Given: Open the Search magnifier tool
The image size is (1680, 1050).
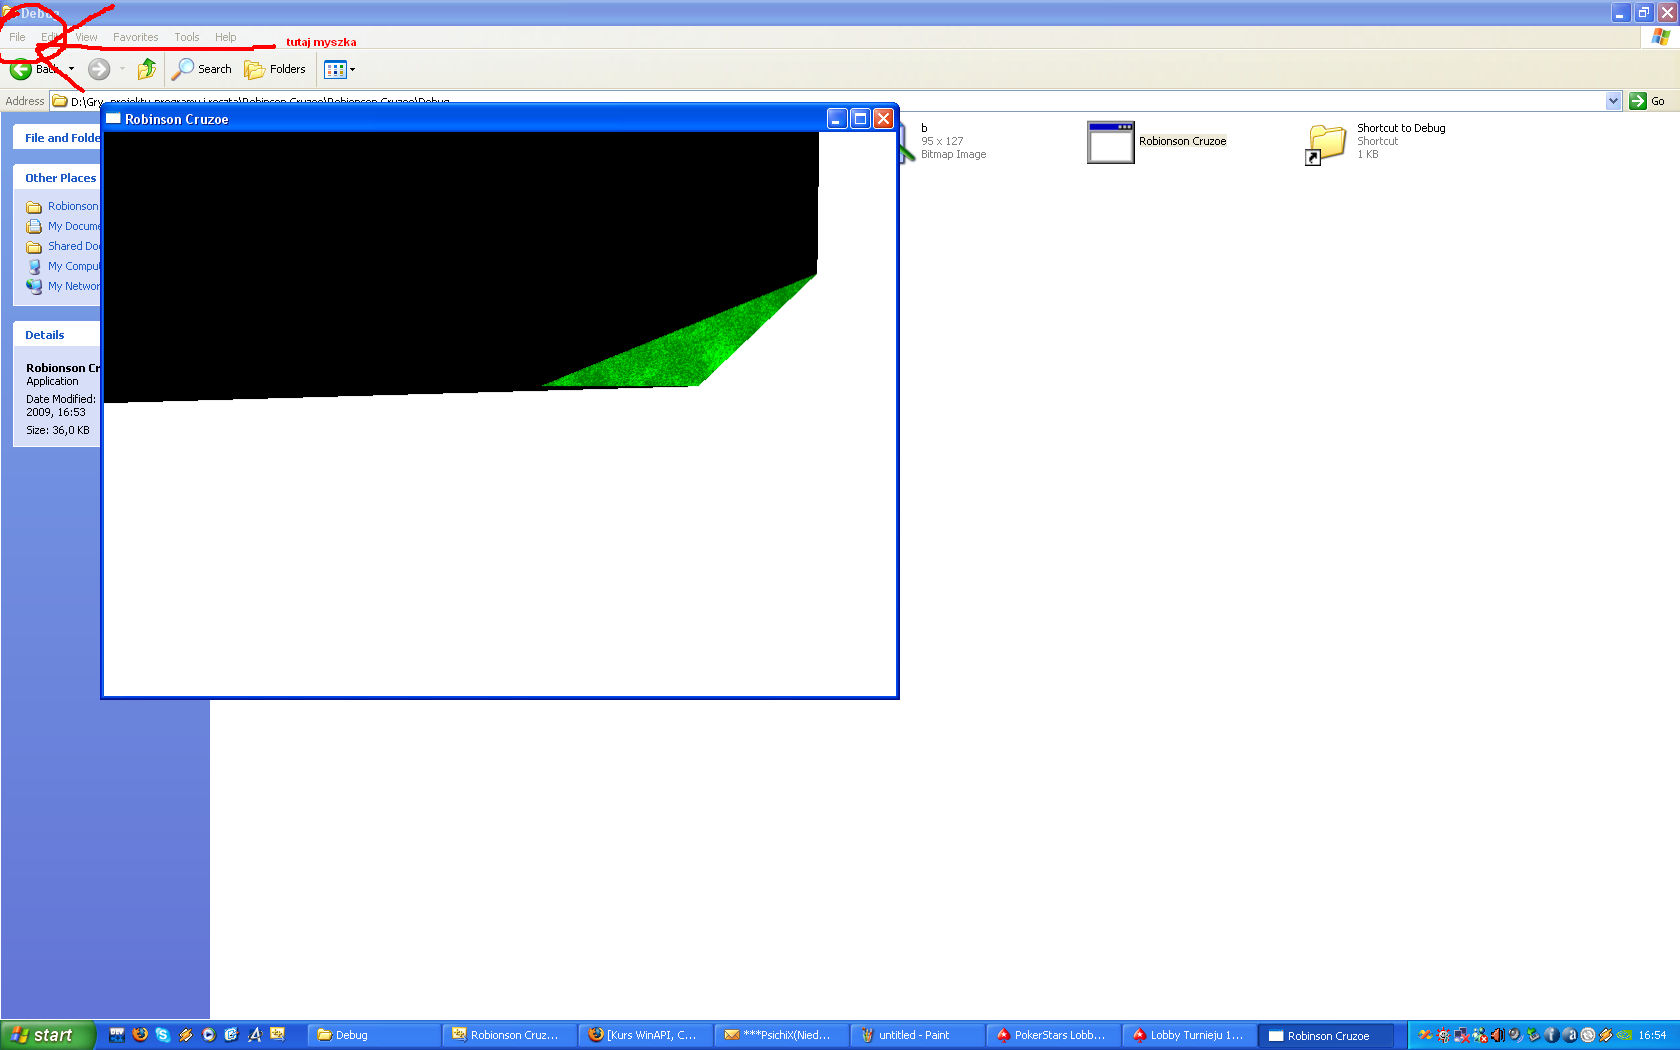Looking at the screenshot, I should pyautogui.click(x=202, y=69).
